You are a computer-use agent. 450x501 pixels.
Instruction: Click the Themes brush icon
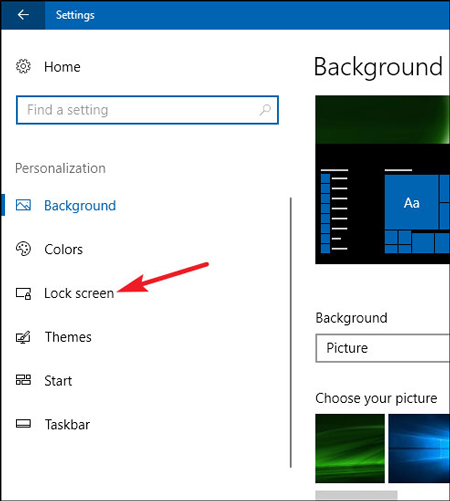pyautogui.click(x=23, y=337)
